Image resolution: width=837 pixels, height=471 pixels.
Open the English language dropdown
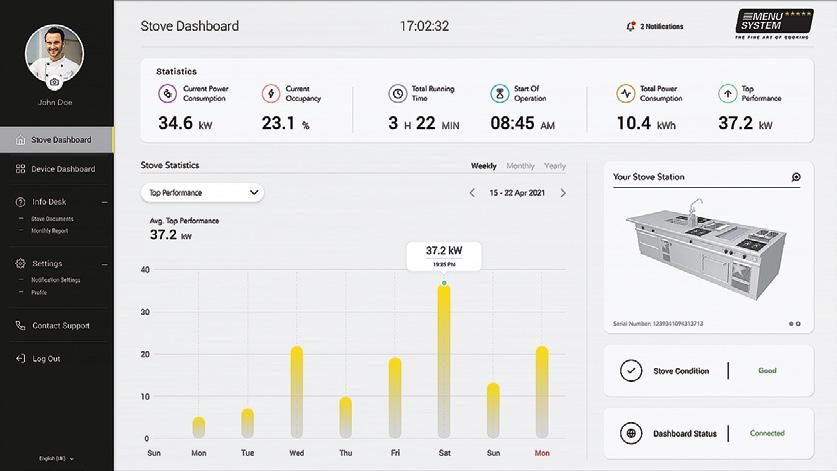coord(57,458)
